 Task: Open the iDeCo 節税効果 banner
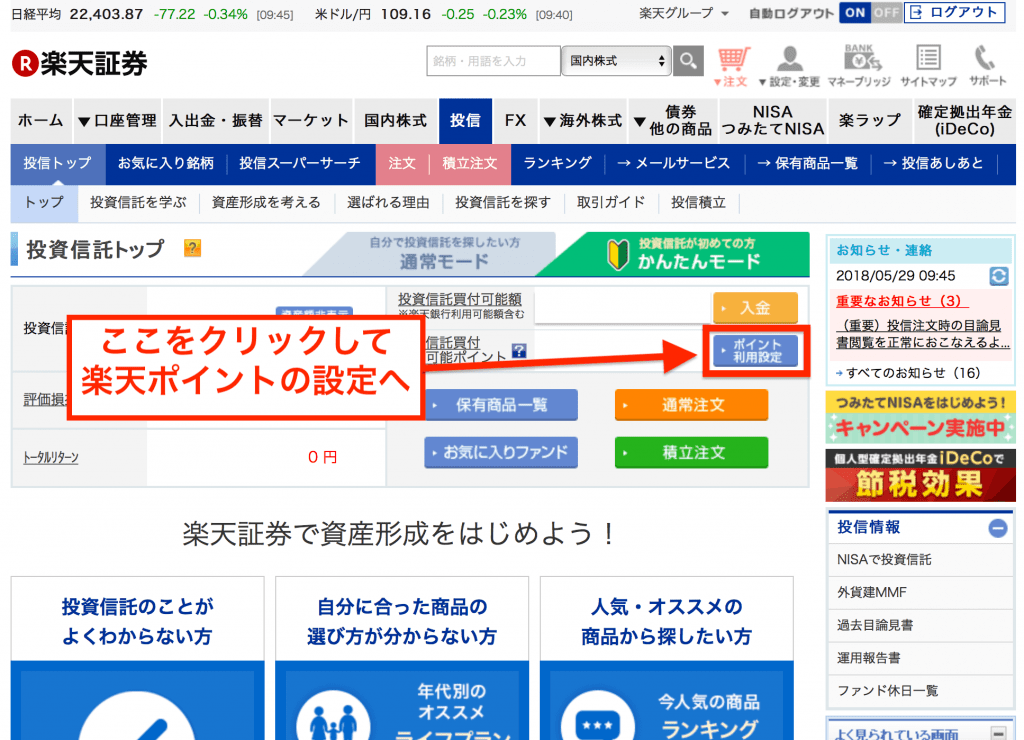pyautogui.click(x=921, y=475)
